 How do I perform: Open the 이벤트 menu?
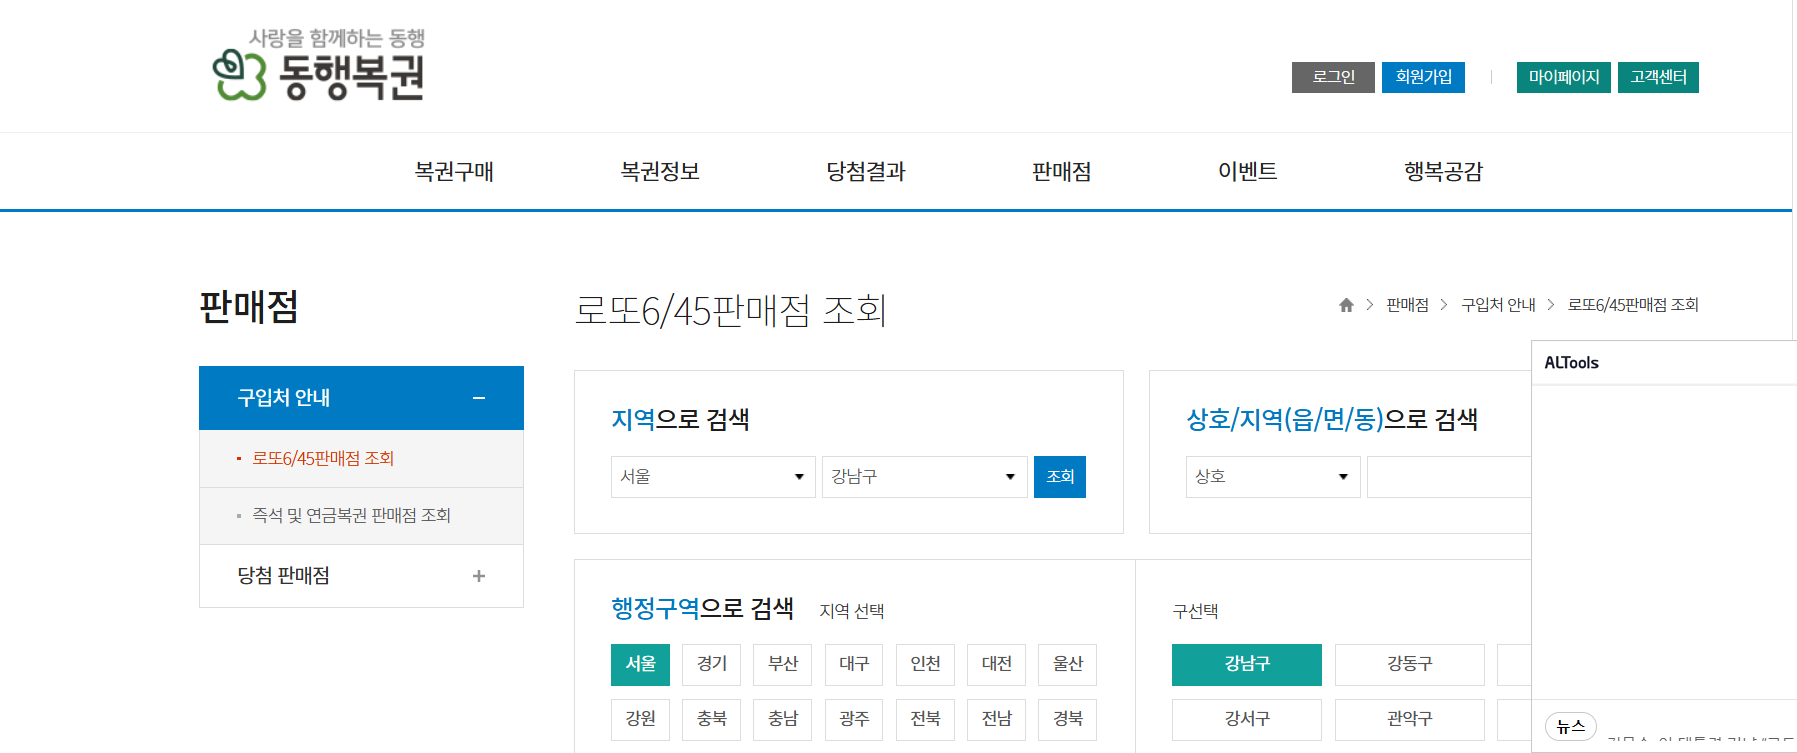[1248, 172]
